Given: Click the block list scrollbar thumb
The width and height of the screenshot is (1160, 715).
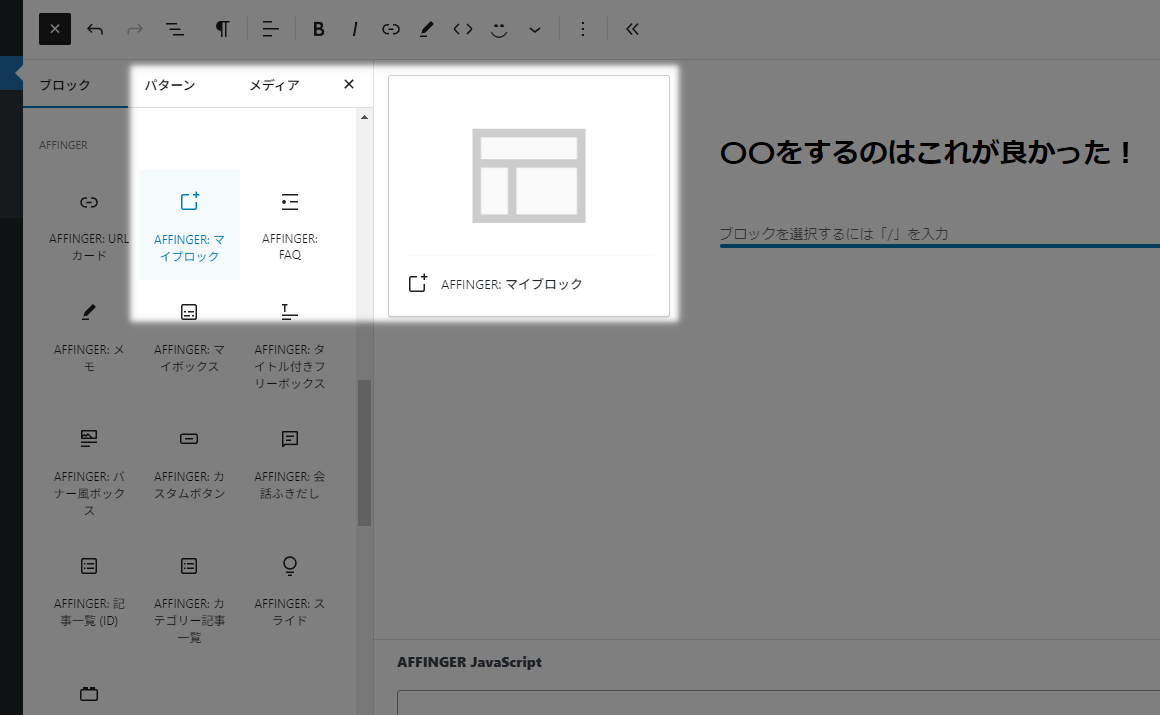Looking at the screenshot, I should 364,453.
